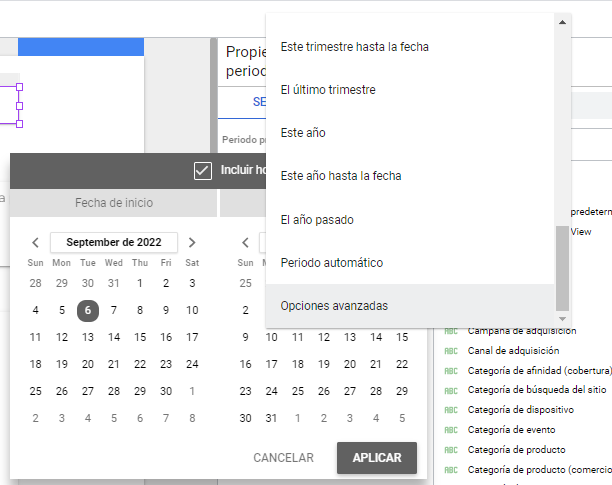Click ABC icon beside Categoría de producto

pyautogui.click(x=450, y=449)
